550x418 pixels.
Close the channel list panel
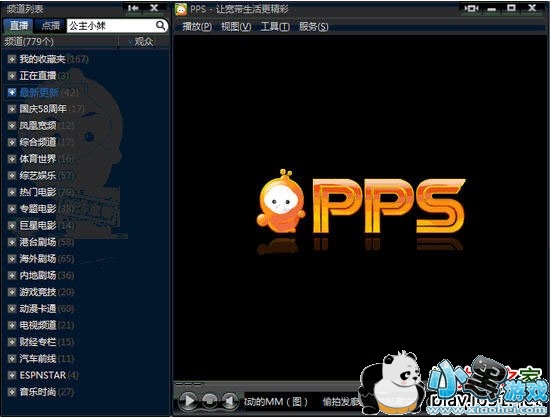point(154,8)
